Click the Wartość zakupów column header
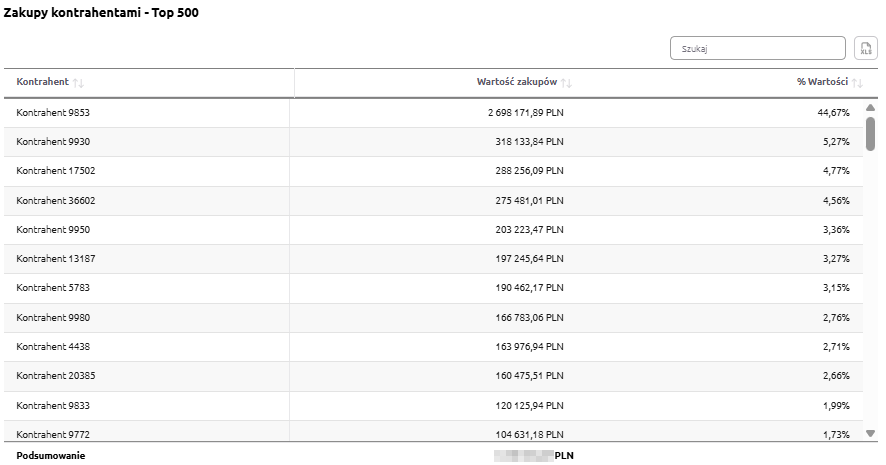Viewport: 886px width, 465px height. pyautogui.click(x=516, y=82)
